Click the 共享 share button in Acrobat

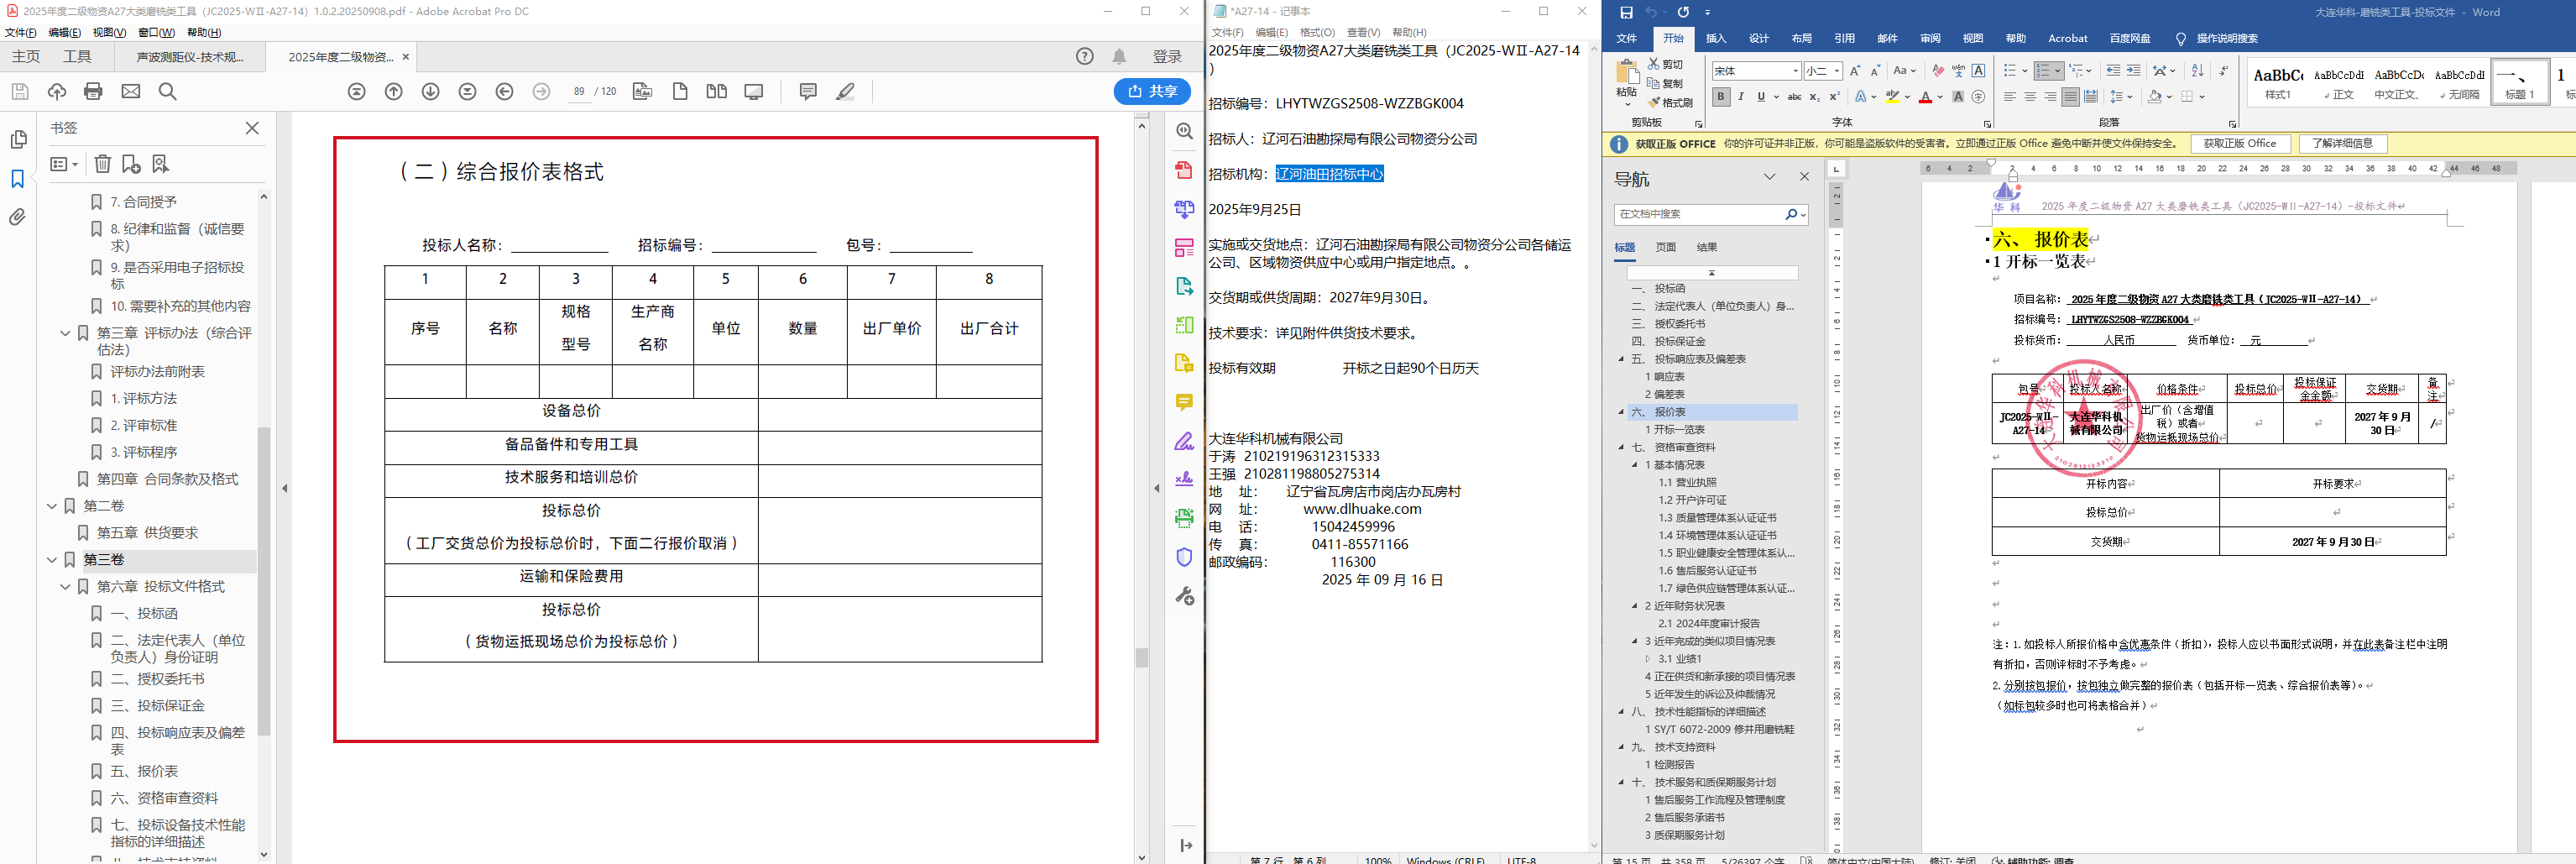1152,91
